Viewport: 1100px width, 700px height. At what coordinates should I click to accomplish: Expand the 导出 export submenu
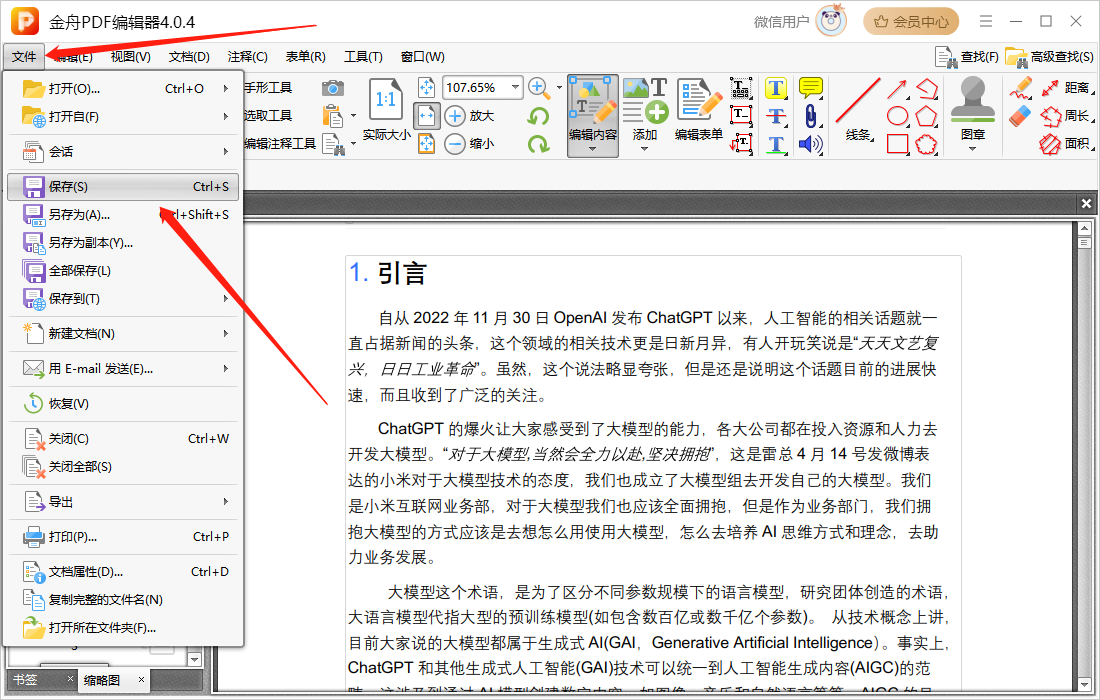[x=226, y=502]
